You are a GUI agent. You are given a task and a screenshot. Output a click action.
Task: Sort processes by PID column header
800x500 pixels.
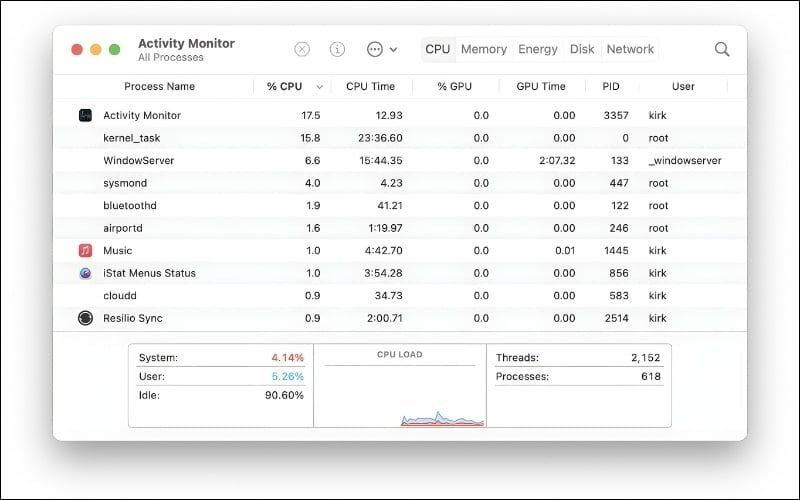pos(611,87)
